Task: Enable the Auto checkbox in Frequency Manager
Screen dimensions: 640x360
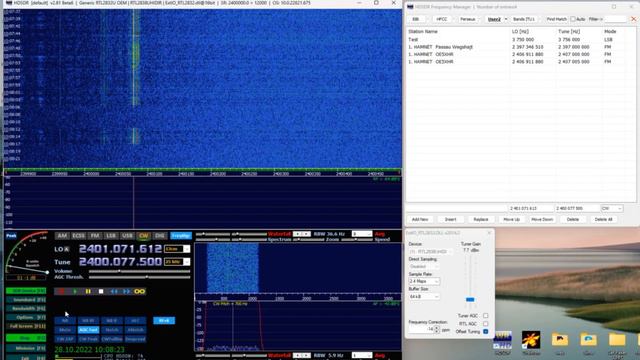Action: pyautogui.click(x=573, y=19)
